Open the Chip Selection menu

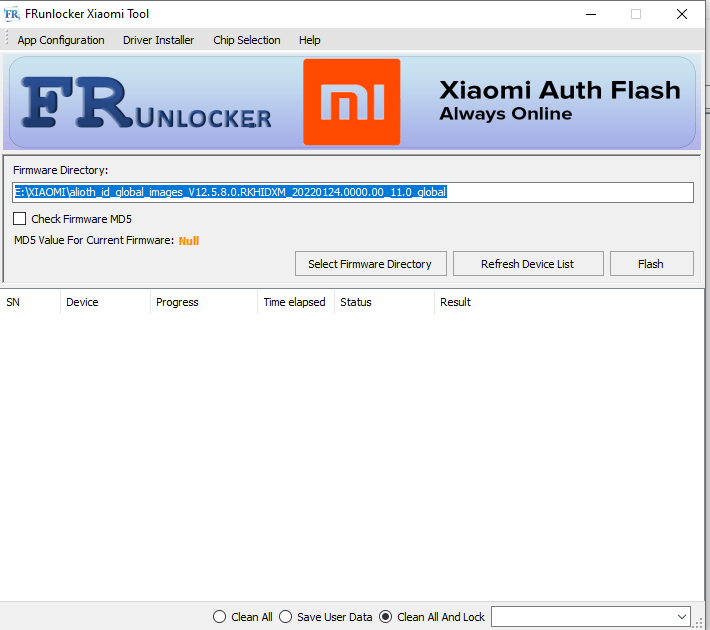coord(246,40)
